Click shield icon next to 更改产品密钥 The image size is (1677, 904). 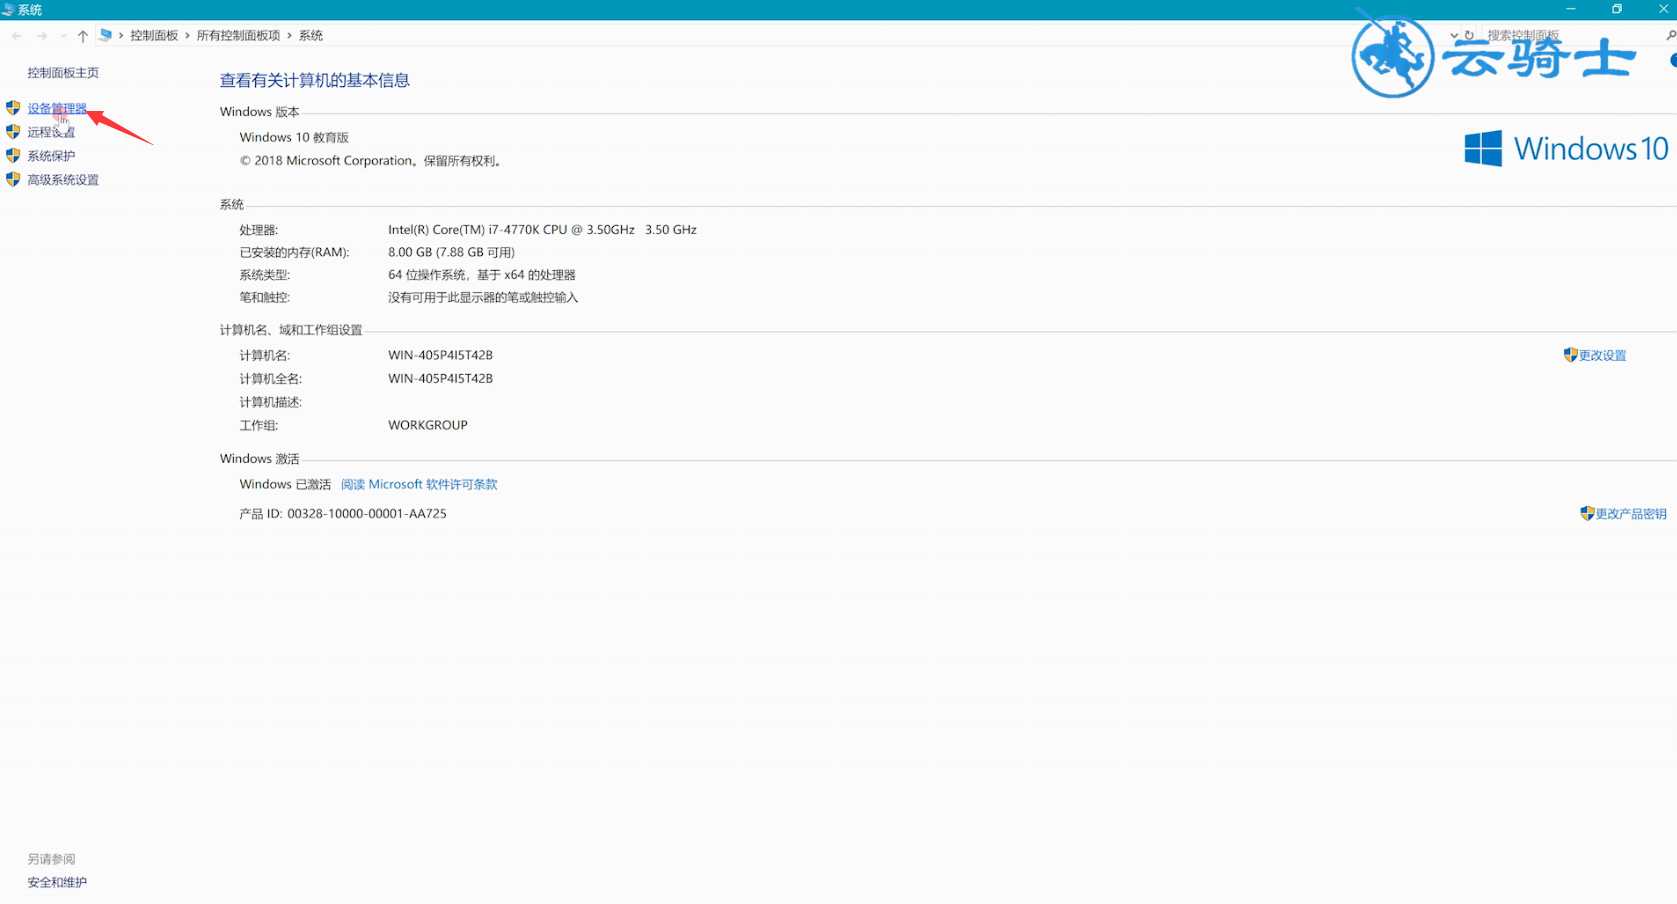pyautogui.click(x=1587, y=513)
